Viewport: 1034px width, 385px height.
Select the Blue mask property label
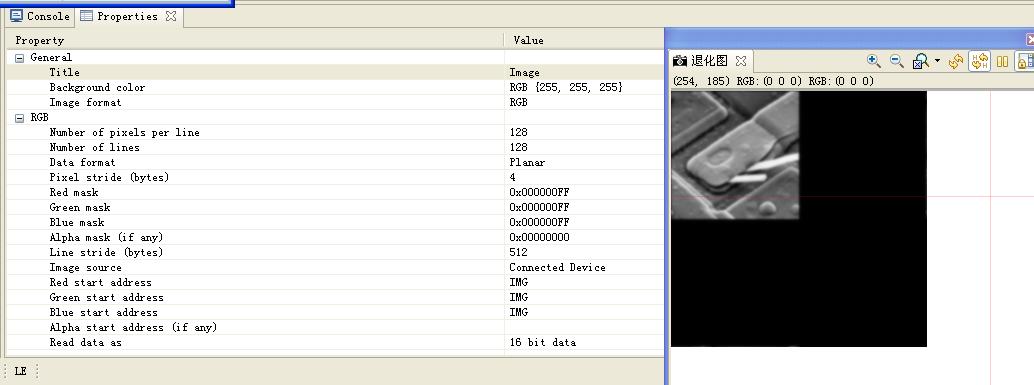[x=76, y=222]
